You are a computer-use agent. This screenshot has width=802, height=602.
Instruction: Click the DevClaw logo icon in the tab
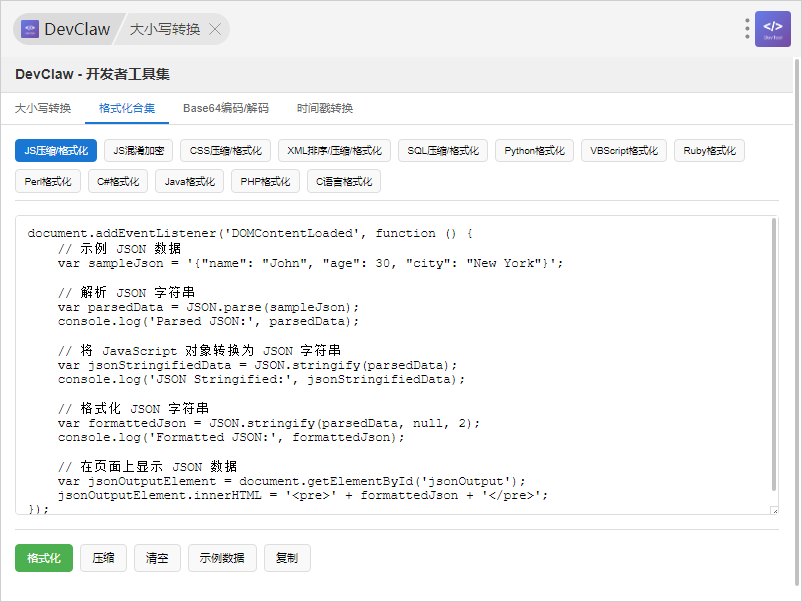click(x=30, y=29)
